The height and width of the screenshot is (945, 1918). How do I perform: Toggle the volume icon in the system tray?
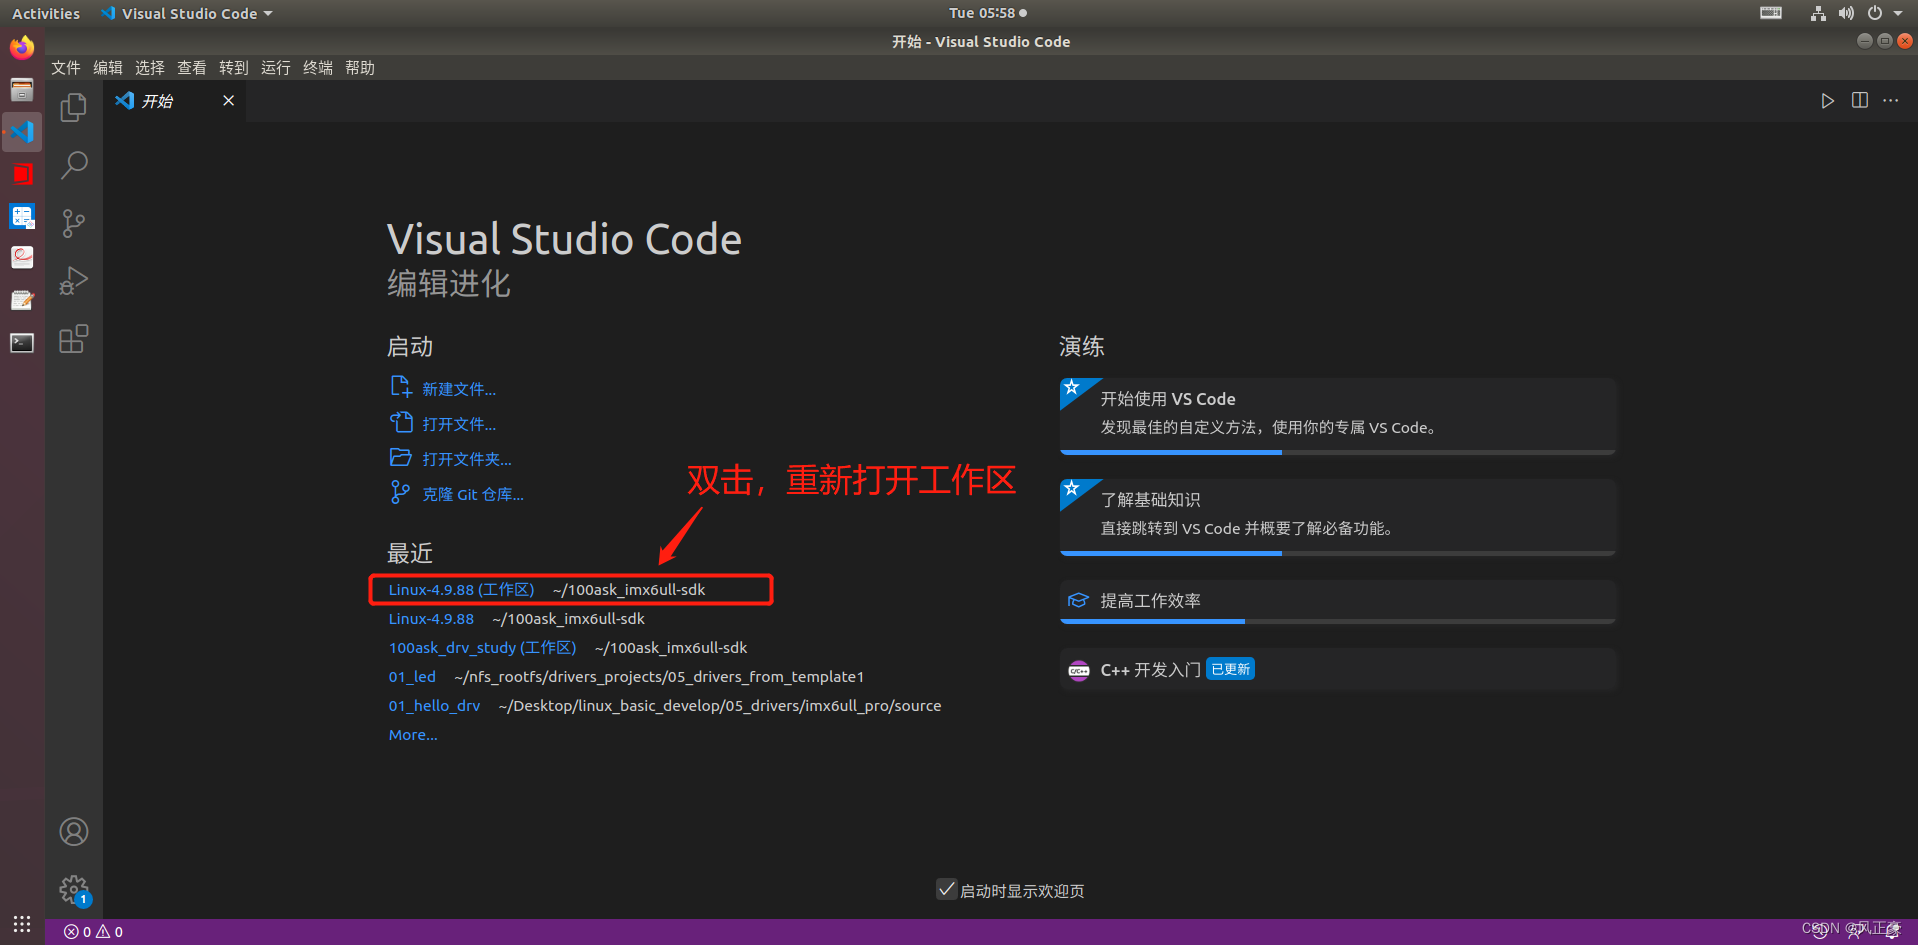[1846, 13]
